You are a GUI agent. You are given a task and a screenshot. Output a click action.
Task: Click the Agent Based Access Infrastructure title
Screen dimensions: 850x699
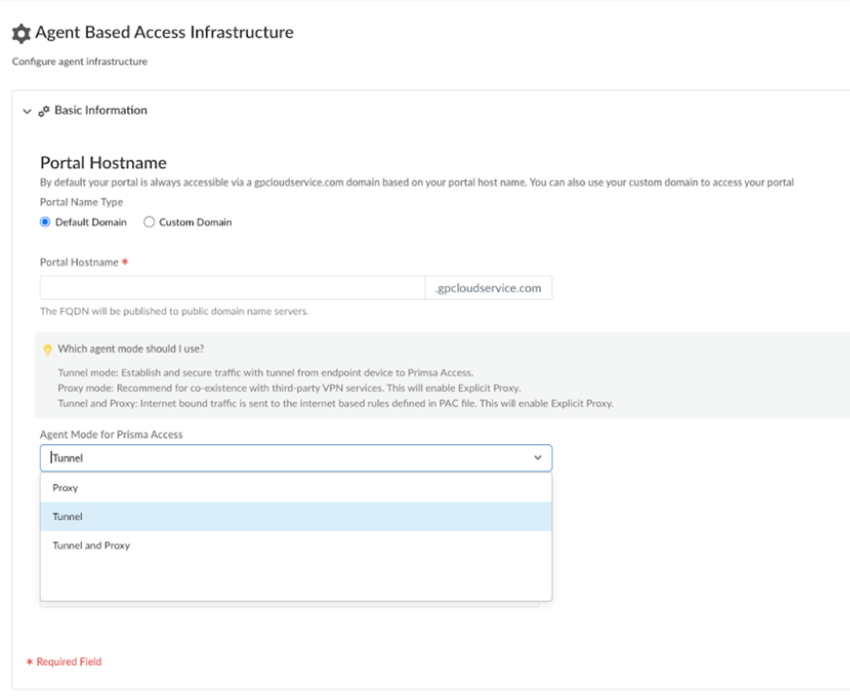tap(164, 33)
